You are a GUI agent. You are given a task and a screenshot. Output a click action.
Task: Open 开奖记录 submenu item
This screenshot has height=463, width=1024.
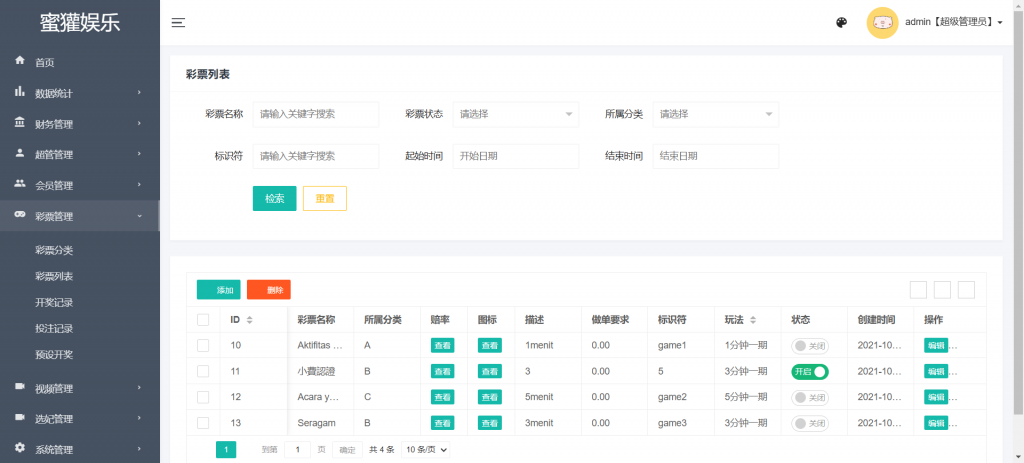[x=54, y=302]
